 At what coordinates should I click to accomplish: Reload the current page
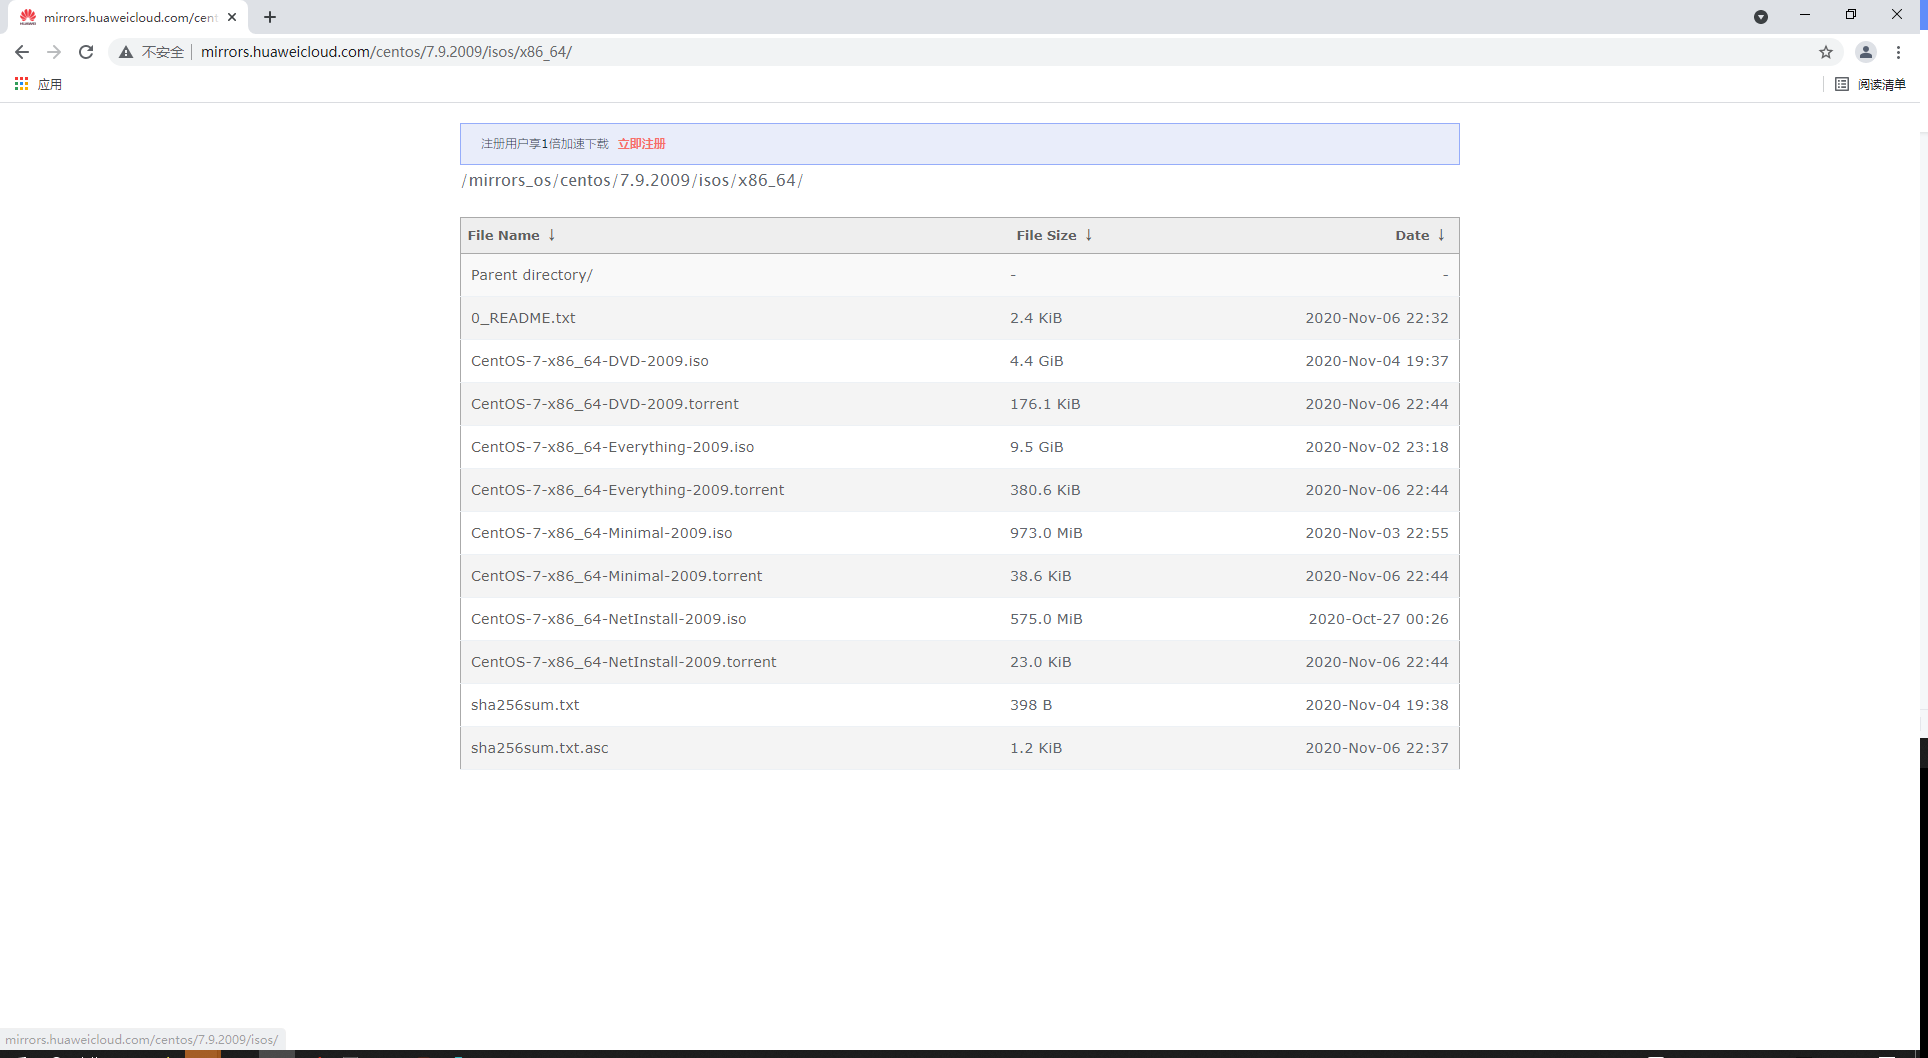pyautogui.click(x=86, y=52)
